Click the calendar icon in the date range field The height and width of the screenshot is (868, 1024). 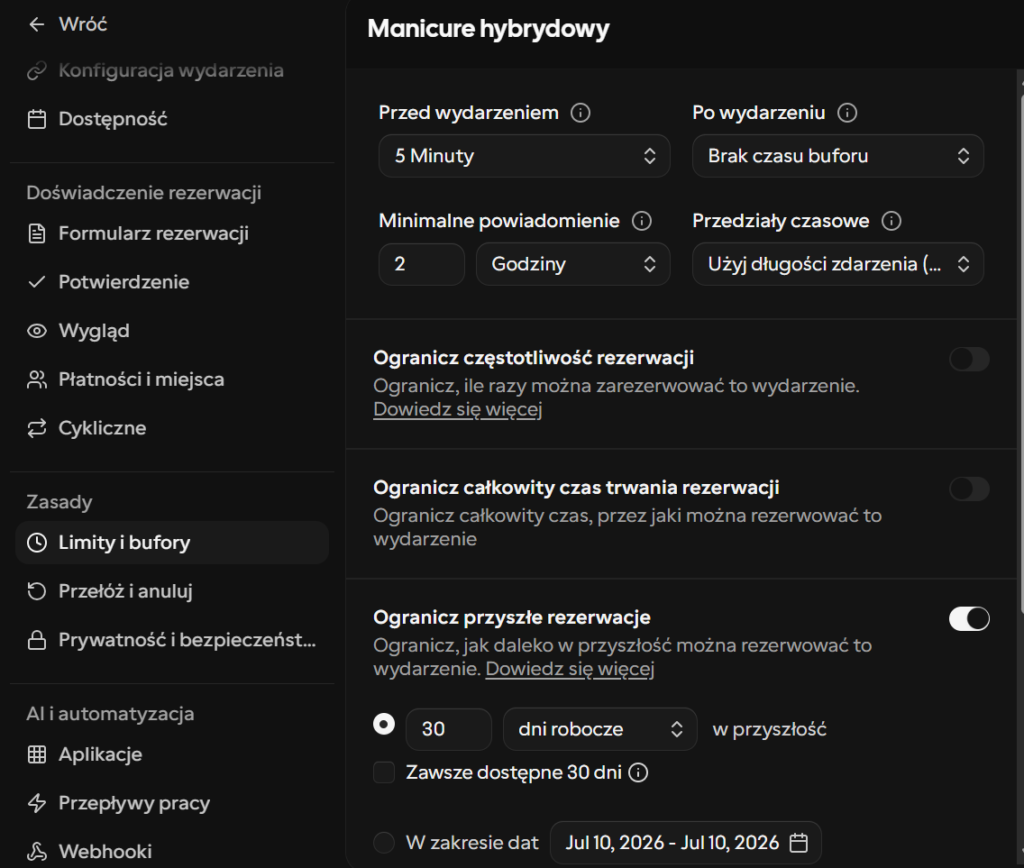798,843
